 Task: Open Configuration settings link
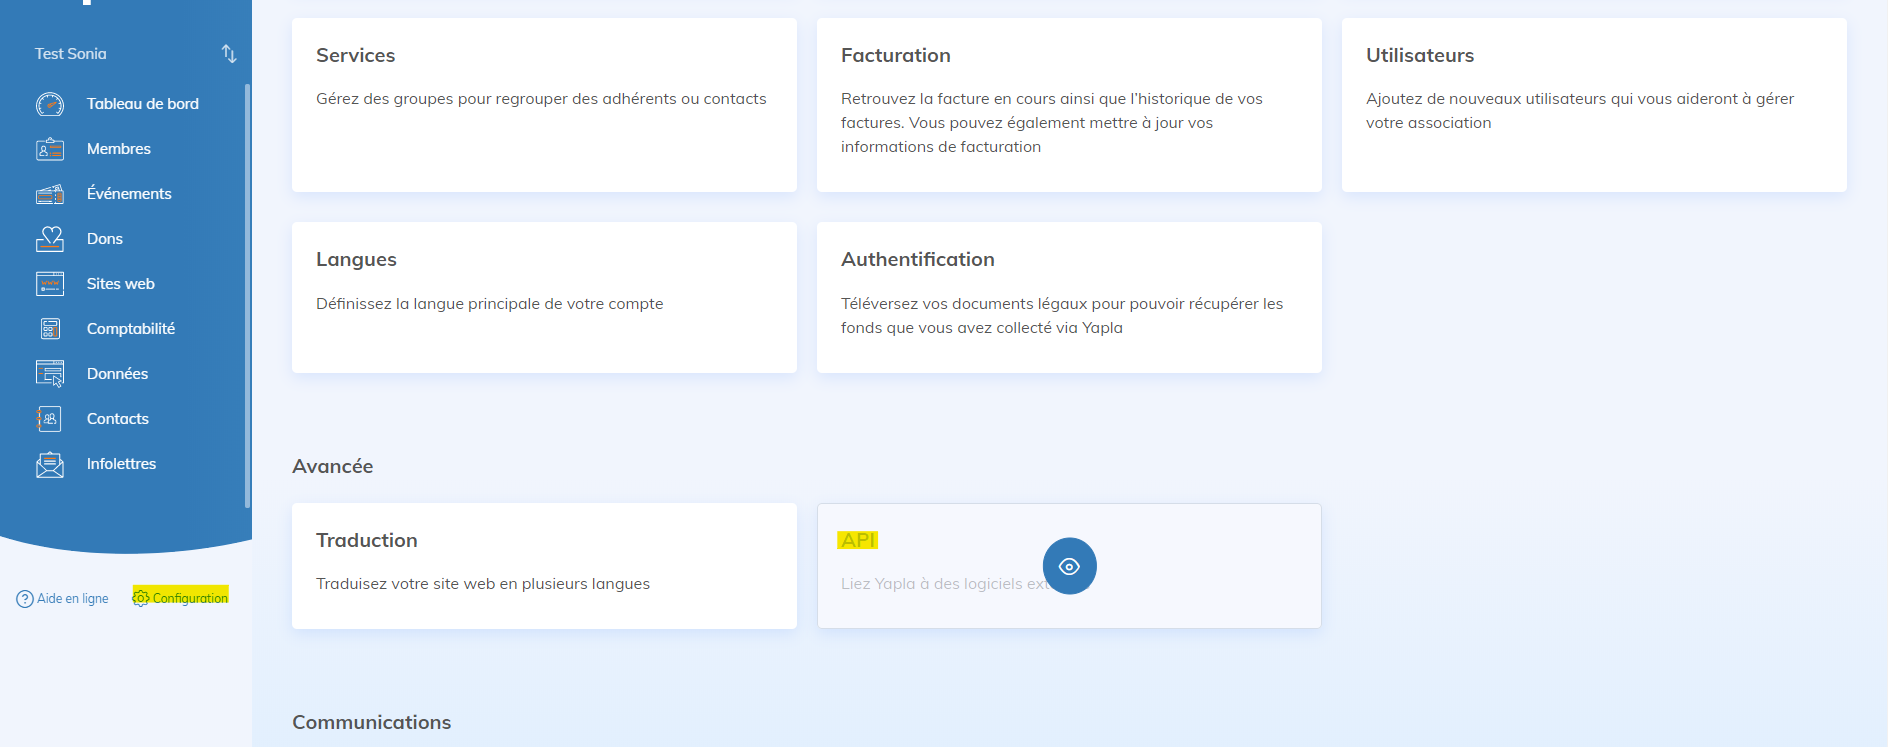click(181, 598)
